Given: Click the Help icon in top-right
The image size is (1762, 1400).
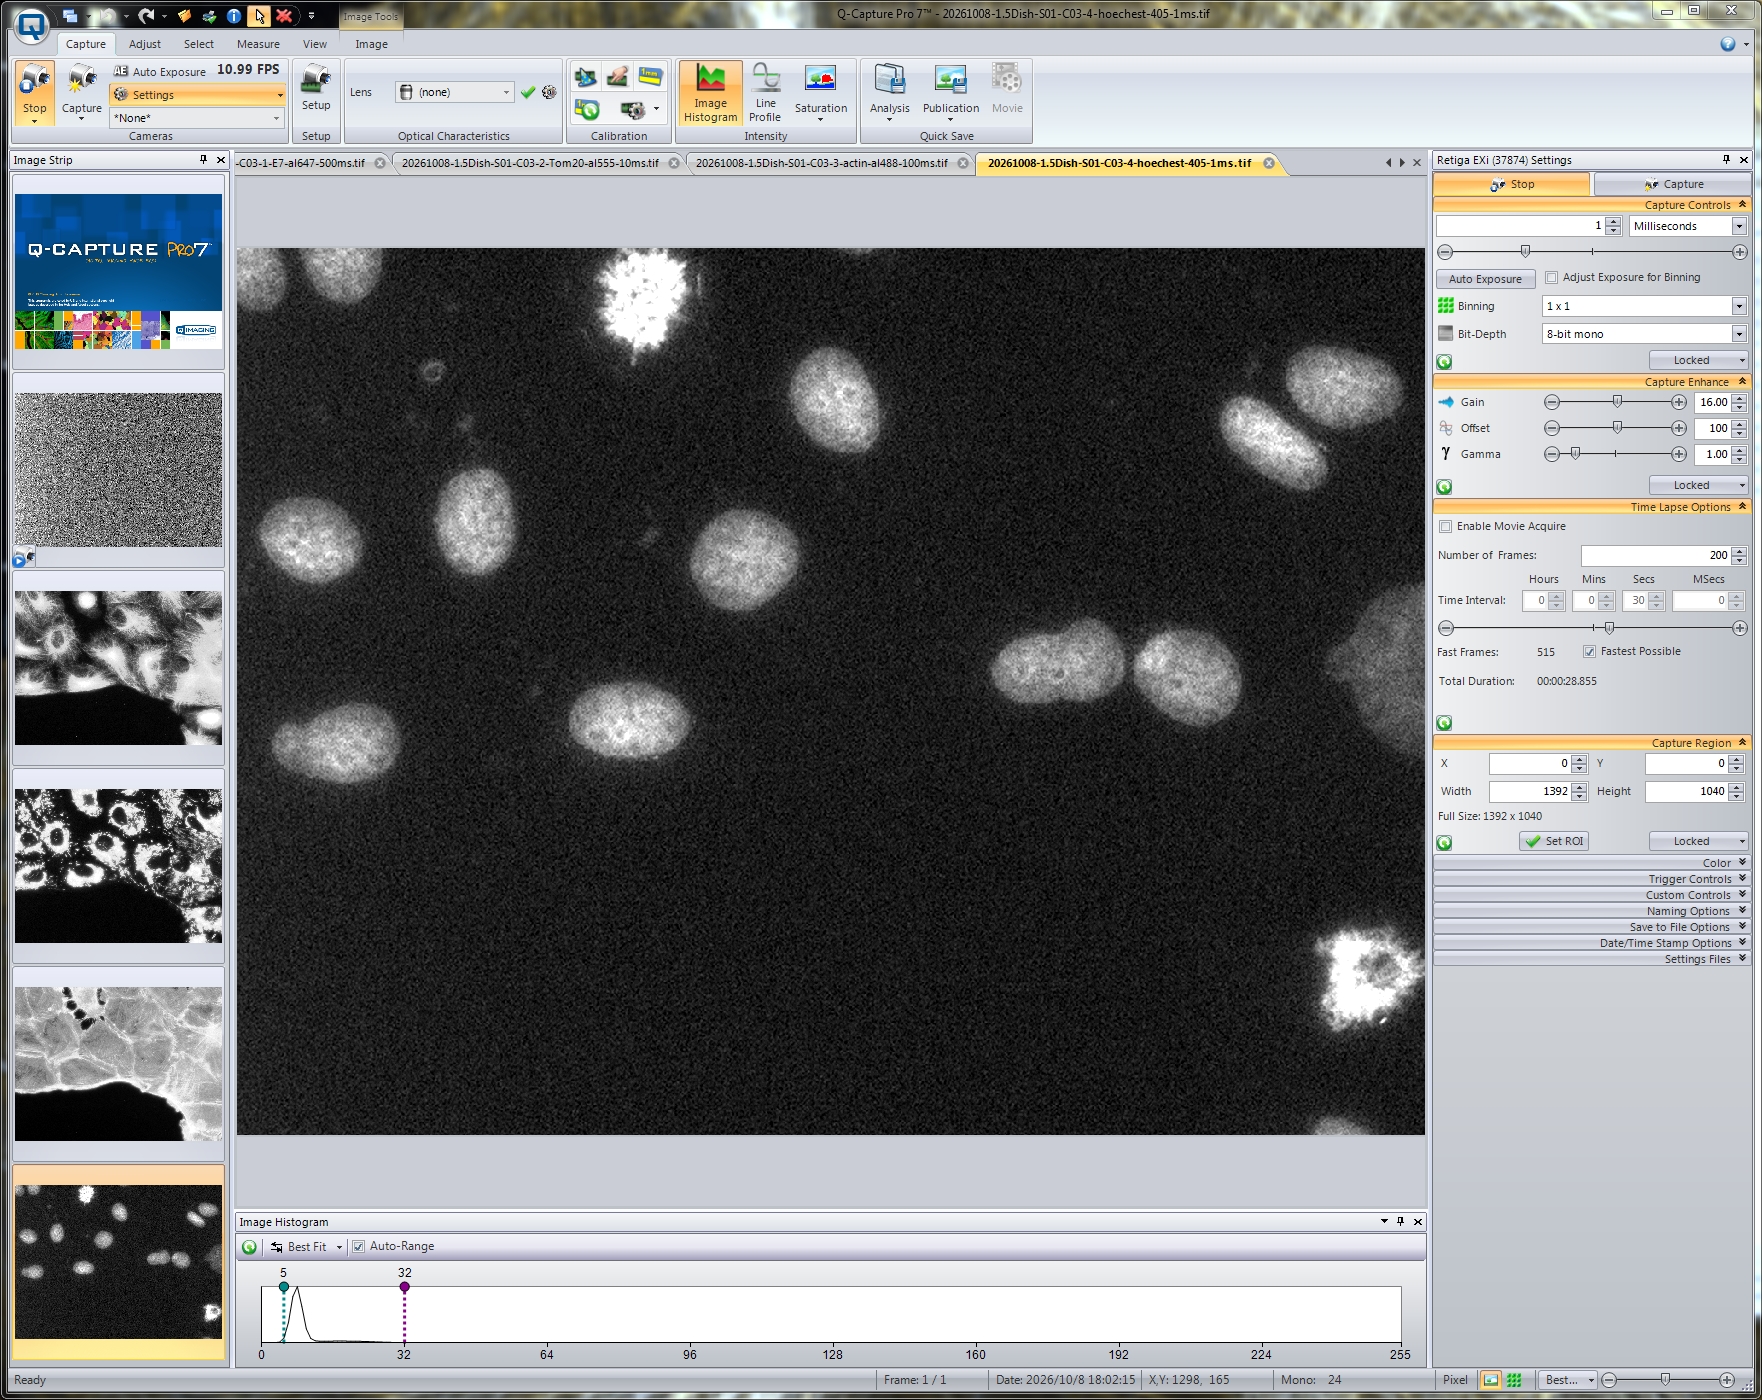Looking at the screenshot, I should click(1728, 44).
